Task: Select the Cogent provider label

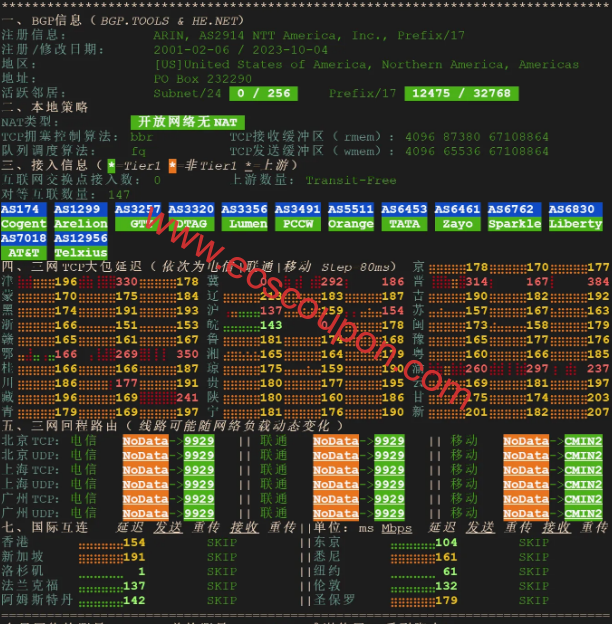Action: tap(23, 224)
